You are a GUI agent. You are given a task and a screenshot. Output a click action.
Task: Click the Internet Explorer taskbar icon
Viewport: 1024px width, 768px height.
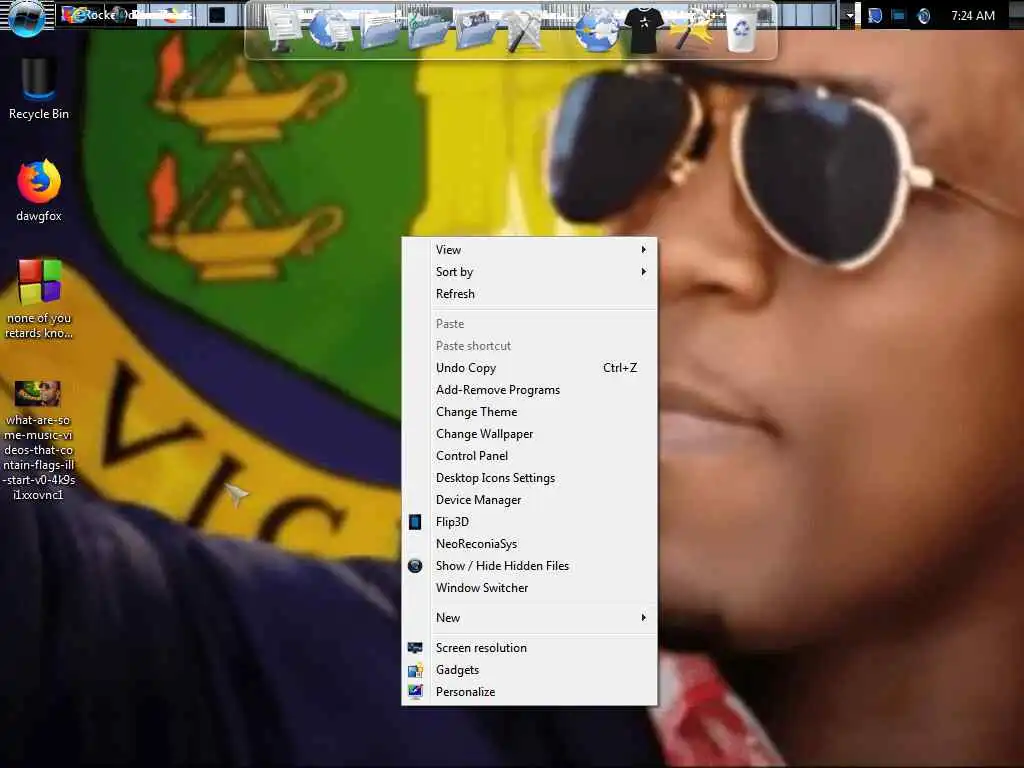(x=79, y=14)
